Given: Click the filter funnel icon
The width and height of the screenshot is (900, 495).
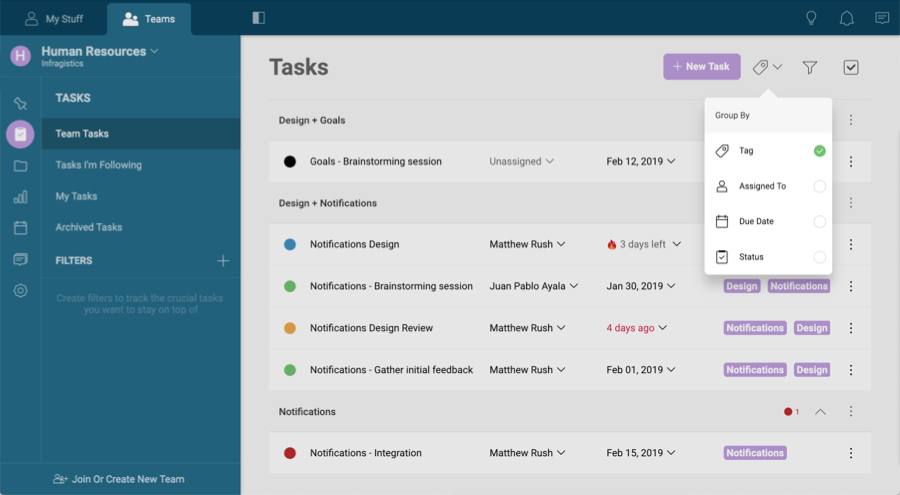Looking at the screenshot, I should click(x=810, y=67).
